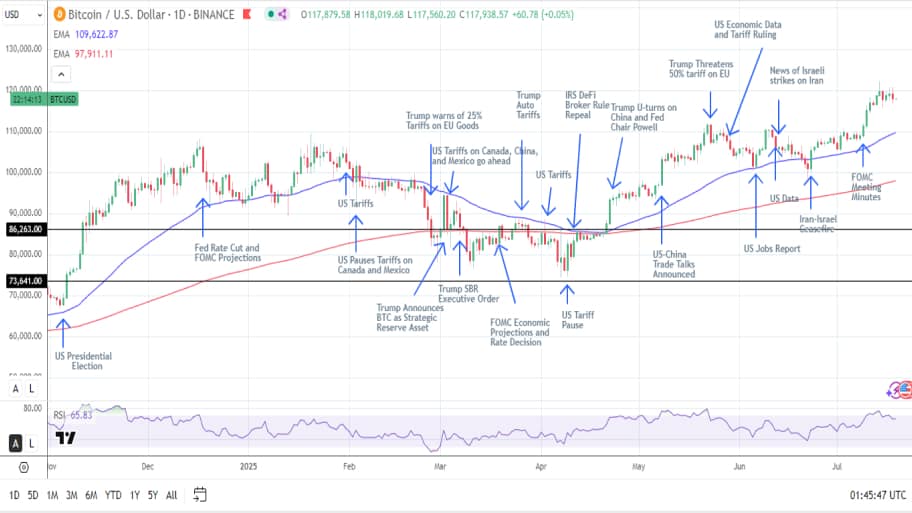The width and height of the screenshot is (912, 513).
Task: Click the TradingView logo in RSI pane
Action: pos(65,438)
